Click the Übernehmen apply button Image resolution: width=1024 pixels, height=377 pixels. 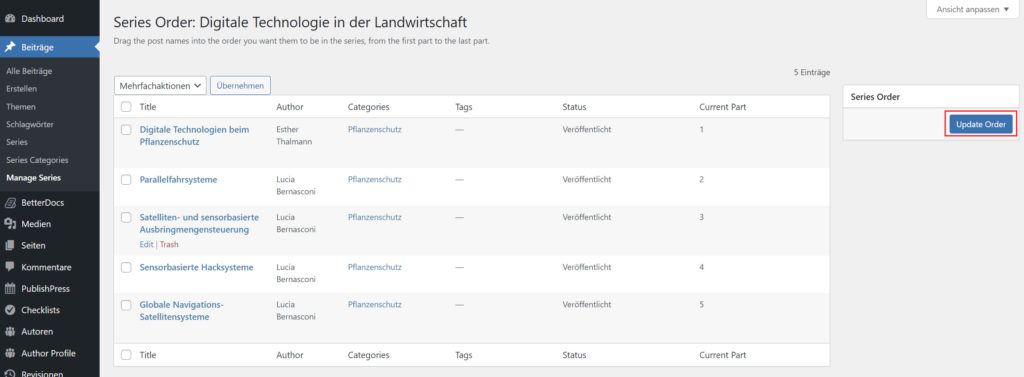coord(240,86)
